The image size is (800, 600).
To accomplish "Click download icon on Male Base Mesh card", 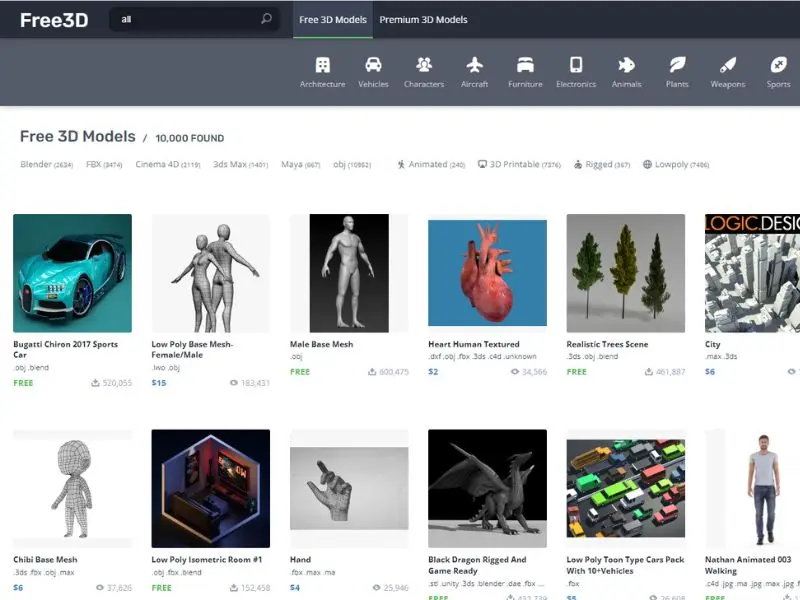I will [372, 372].
